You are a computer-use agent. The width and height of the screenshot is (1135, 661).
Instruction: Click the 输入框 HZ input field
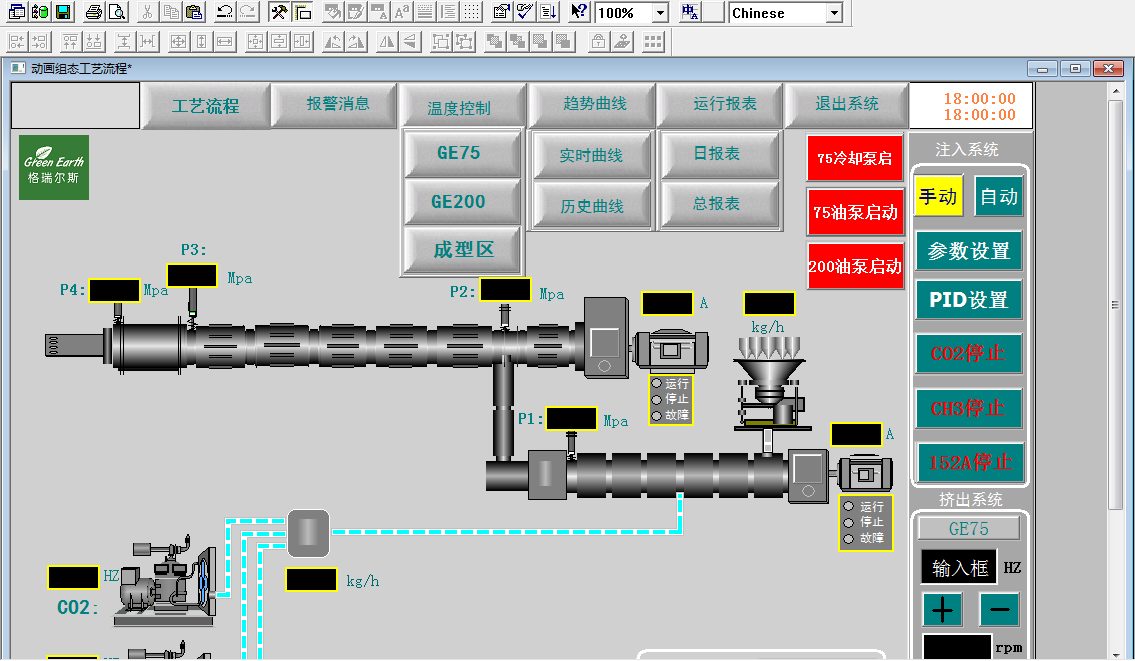(x=959, y=568)
